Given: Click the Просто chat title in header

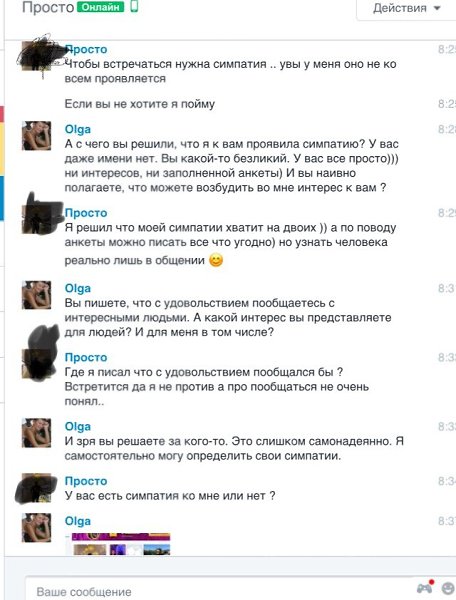Looking at the screenshot, I should 48,7.
